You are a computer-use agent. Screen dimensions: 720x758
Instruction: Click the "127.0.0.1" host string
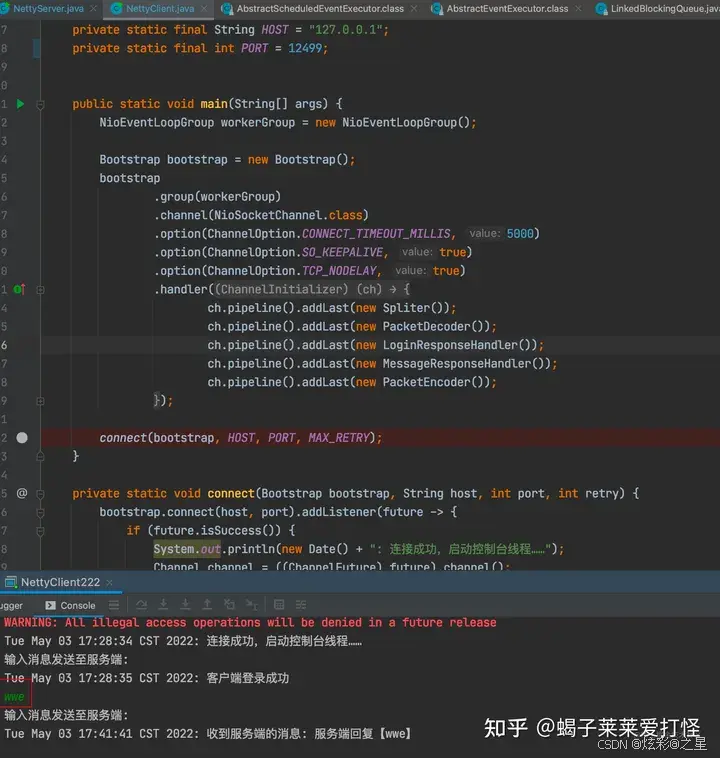click(345, 30)
